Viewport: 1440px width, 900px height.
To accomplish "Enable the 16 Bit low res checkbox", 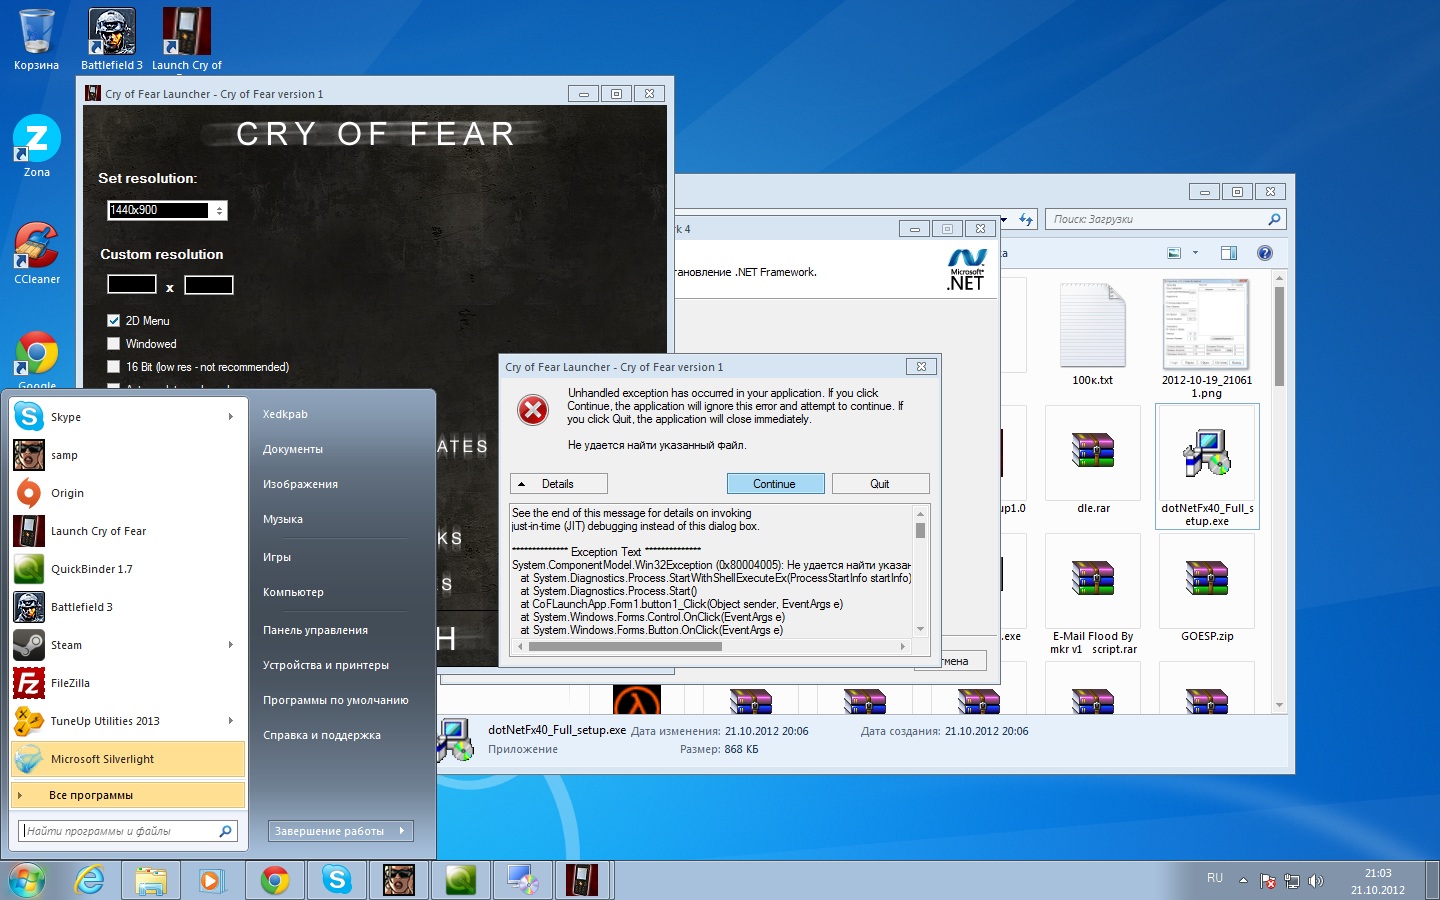I will pyautogui.click(x=113, y=367).
